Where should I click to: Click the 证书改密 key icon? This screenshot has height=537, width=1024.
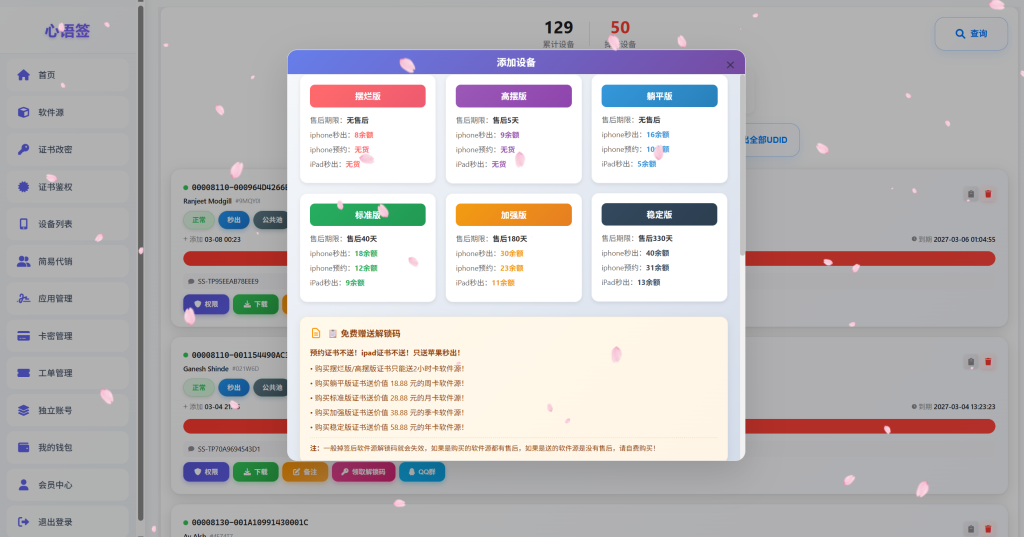(24, 150)
